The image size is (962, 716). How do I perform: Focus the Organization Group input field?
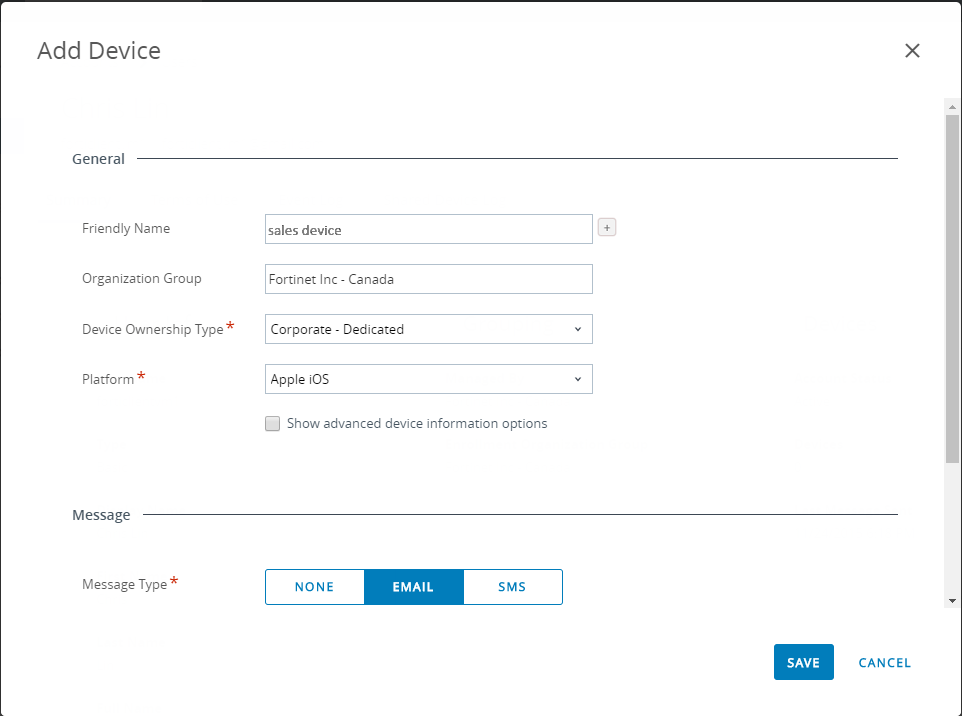point(428,279)
